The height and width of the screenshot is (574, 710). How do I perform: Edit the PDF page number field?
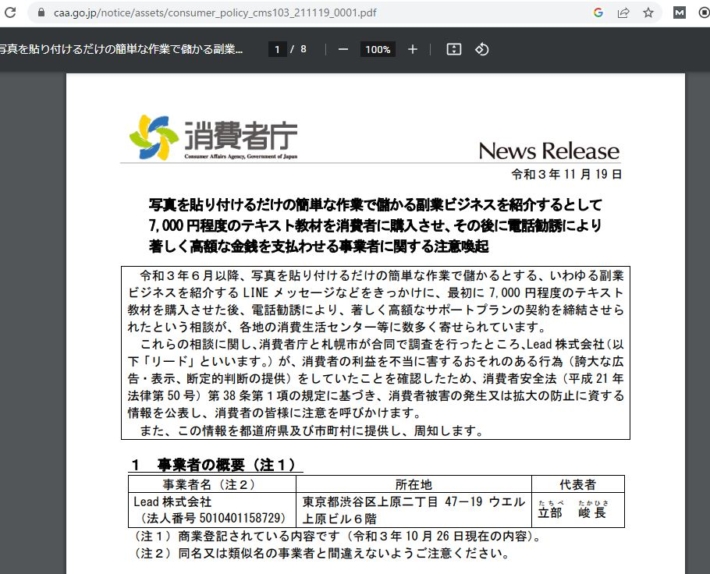pos(277,49)
